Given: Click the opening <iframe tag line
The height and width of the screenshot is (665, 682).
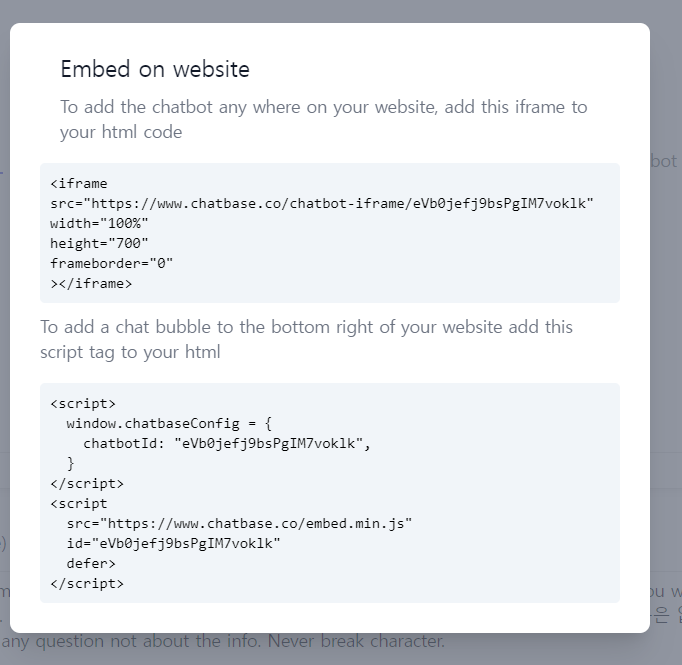Looking at the screenshot, I should (x=79, y=184).
